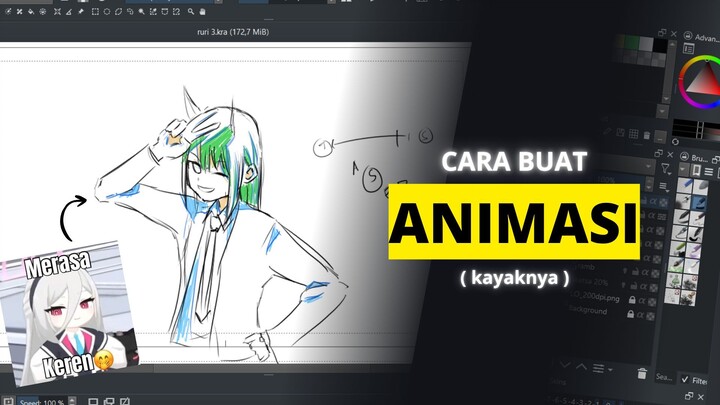
Task: Select the green pencil brush preset
Action: [678, 248]
